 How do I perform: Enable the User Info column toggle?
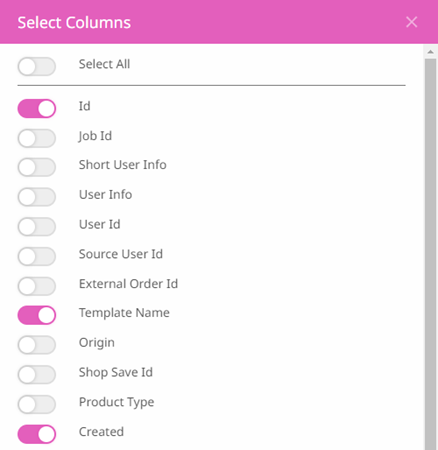click(x=37, y=197)
